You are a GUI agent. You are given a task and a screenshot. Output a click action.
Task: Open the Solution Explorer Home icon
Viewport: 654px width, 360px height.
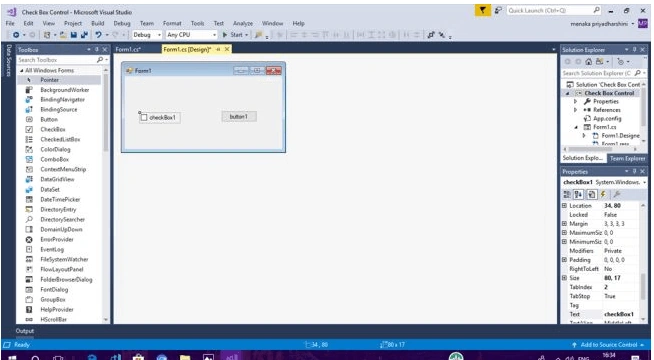[589, 62]
